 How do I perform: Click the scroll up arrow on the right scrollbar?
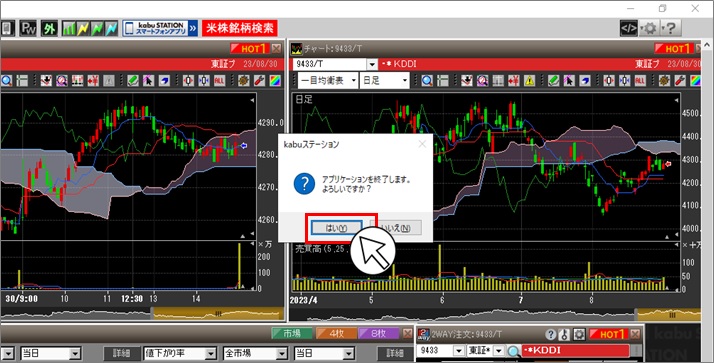(707, 45)
